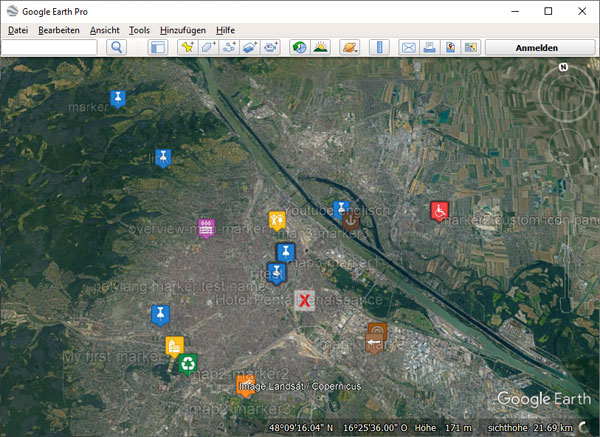Click the search magnifier button
600x437 pixels.
click(116, 47)
